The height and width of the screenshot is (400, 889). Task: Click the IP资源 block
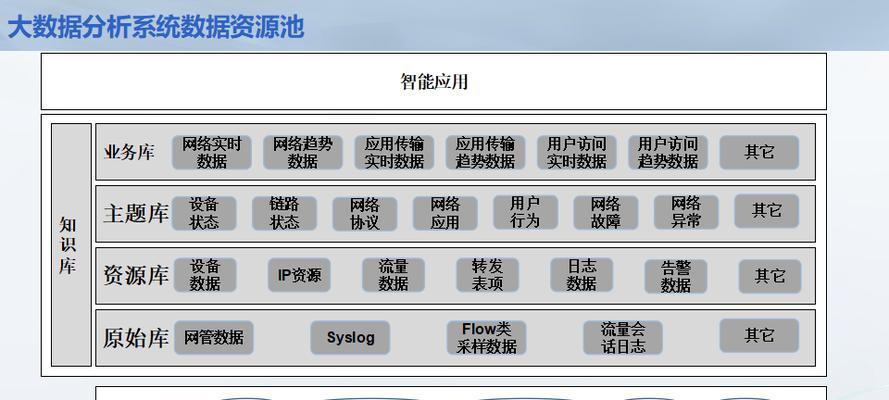pyautogui.click(x=299, y=275)
